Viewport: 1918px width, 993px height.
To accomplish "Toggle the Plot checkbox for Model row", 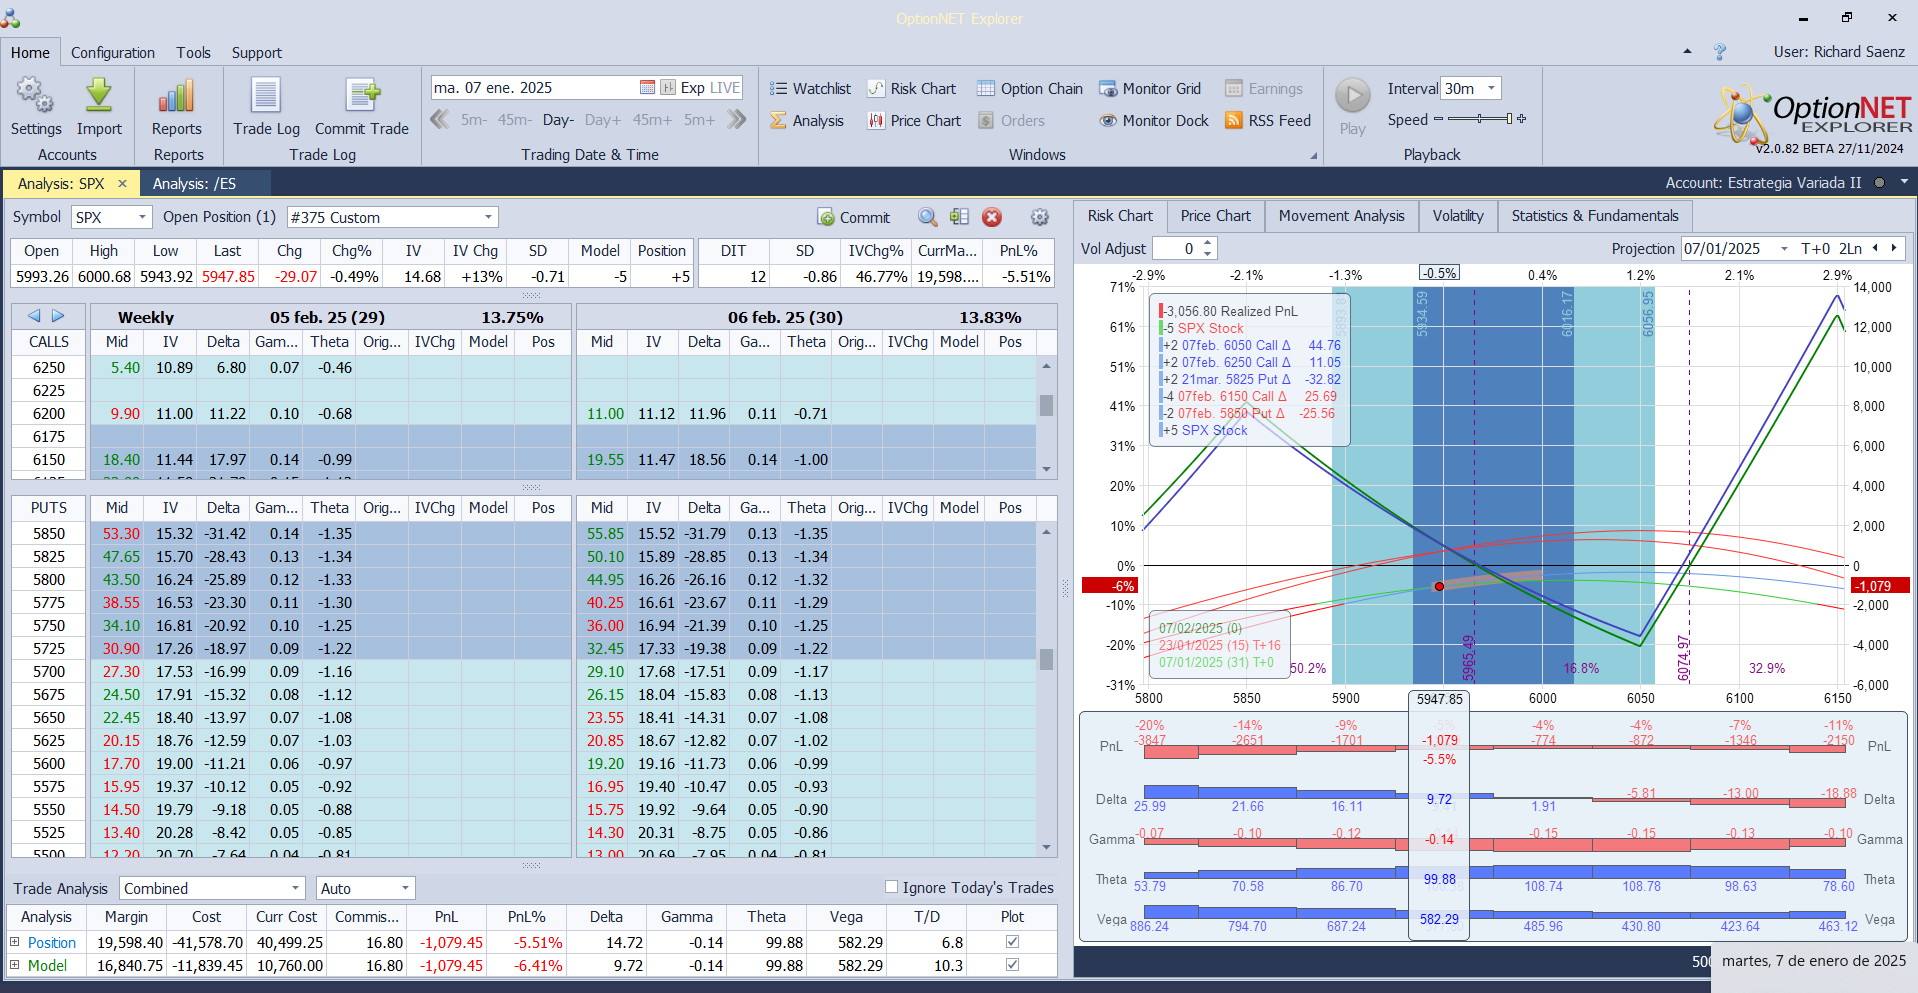I will coord(1012,965).
